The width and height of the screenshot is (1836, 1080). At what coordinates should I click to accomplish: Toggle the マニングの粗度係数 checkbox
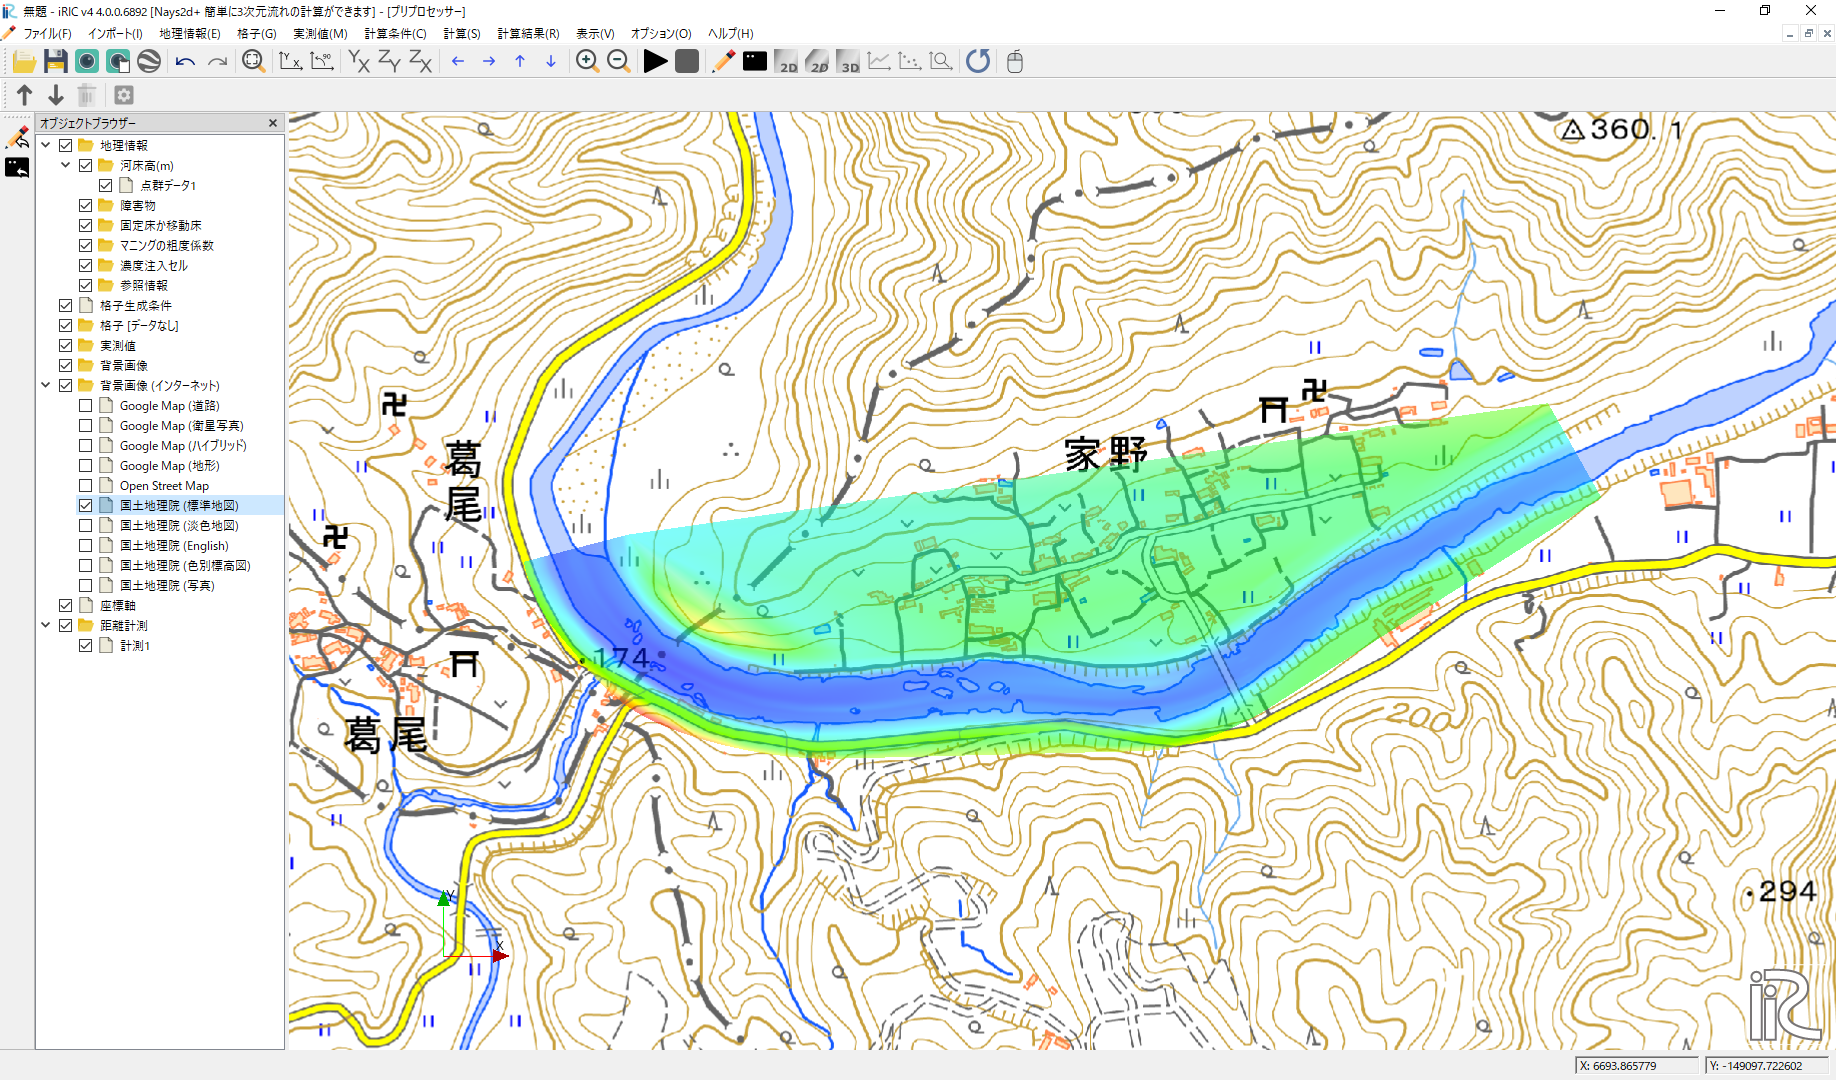coord(86,246)
